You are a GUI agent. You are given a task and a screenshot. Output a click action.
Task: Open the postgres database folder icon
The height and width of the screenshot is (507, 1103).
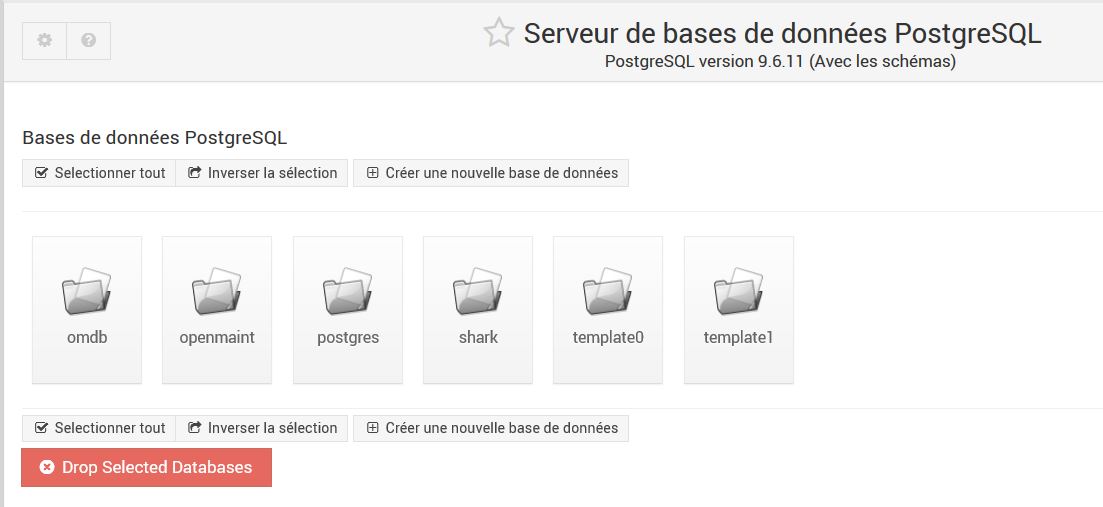point(348,291)
